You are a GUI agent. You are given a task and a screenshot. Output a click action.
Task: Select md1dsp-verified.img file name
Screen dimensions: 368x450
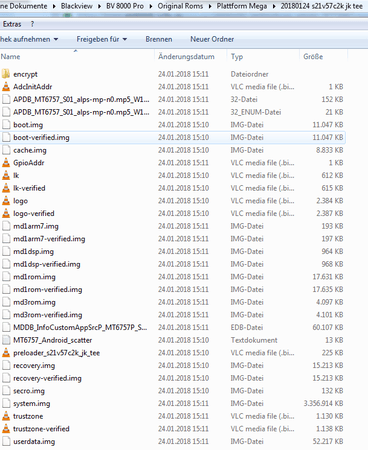[47, 264]
